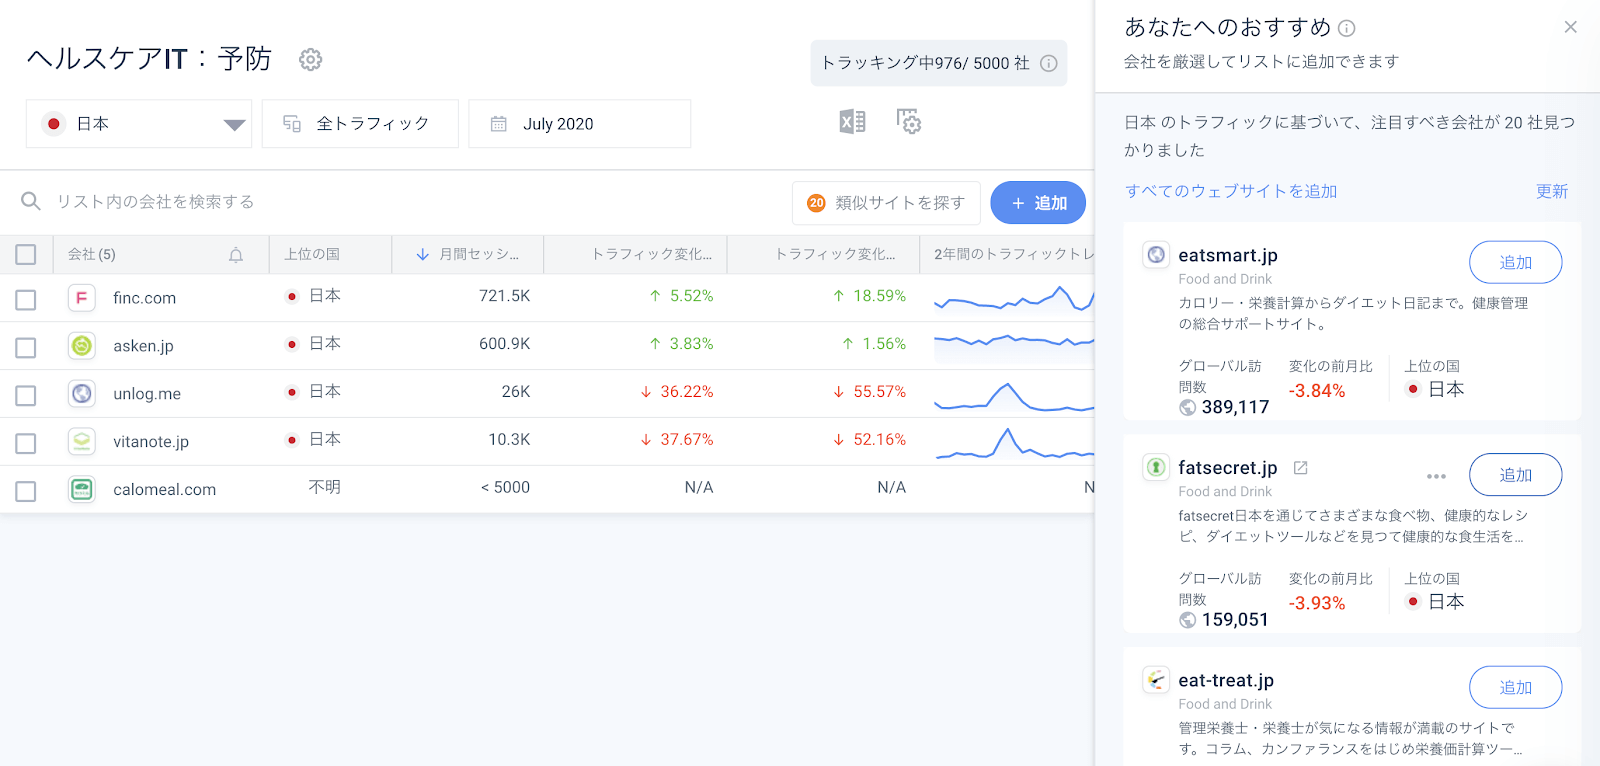Click すべてのウェブサイトを追加 link
The height and width of the screenshot is (766, 1600).
[1231, 191]
